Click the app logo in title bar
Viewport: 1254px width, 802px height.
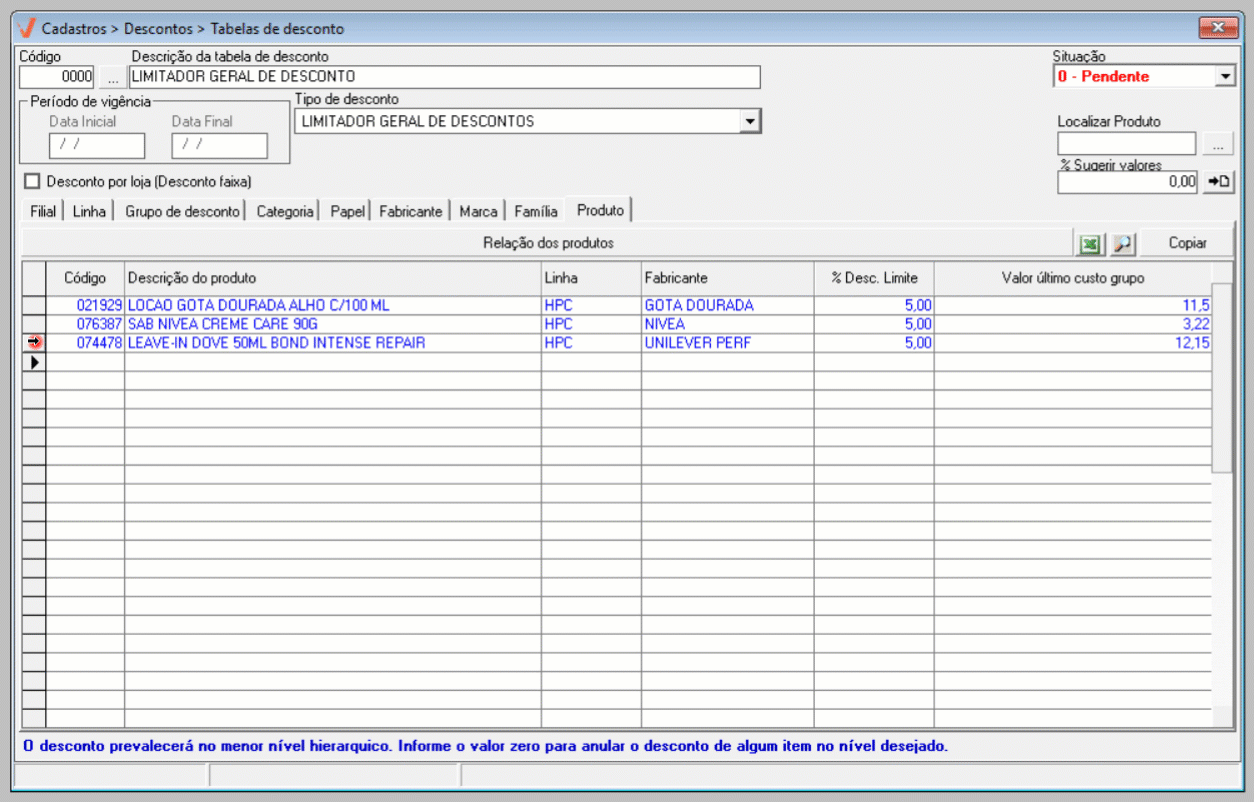27,28
